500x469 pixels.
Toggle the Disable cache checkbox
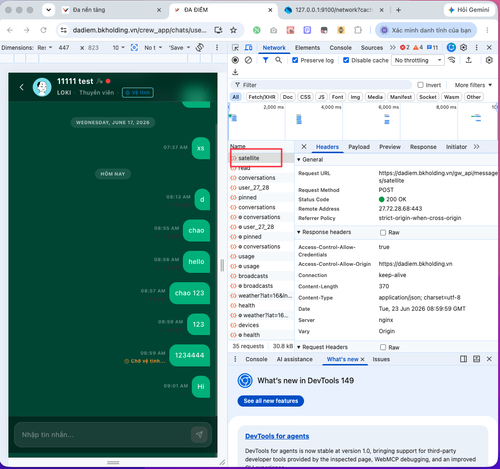click(346, 60)
